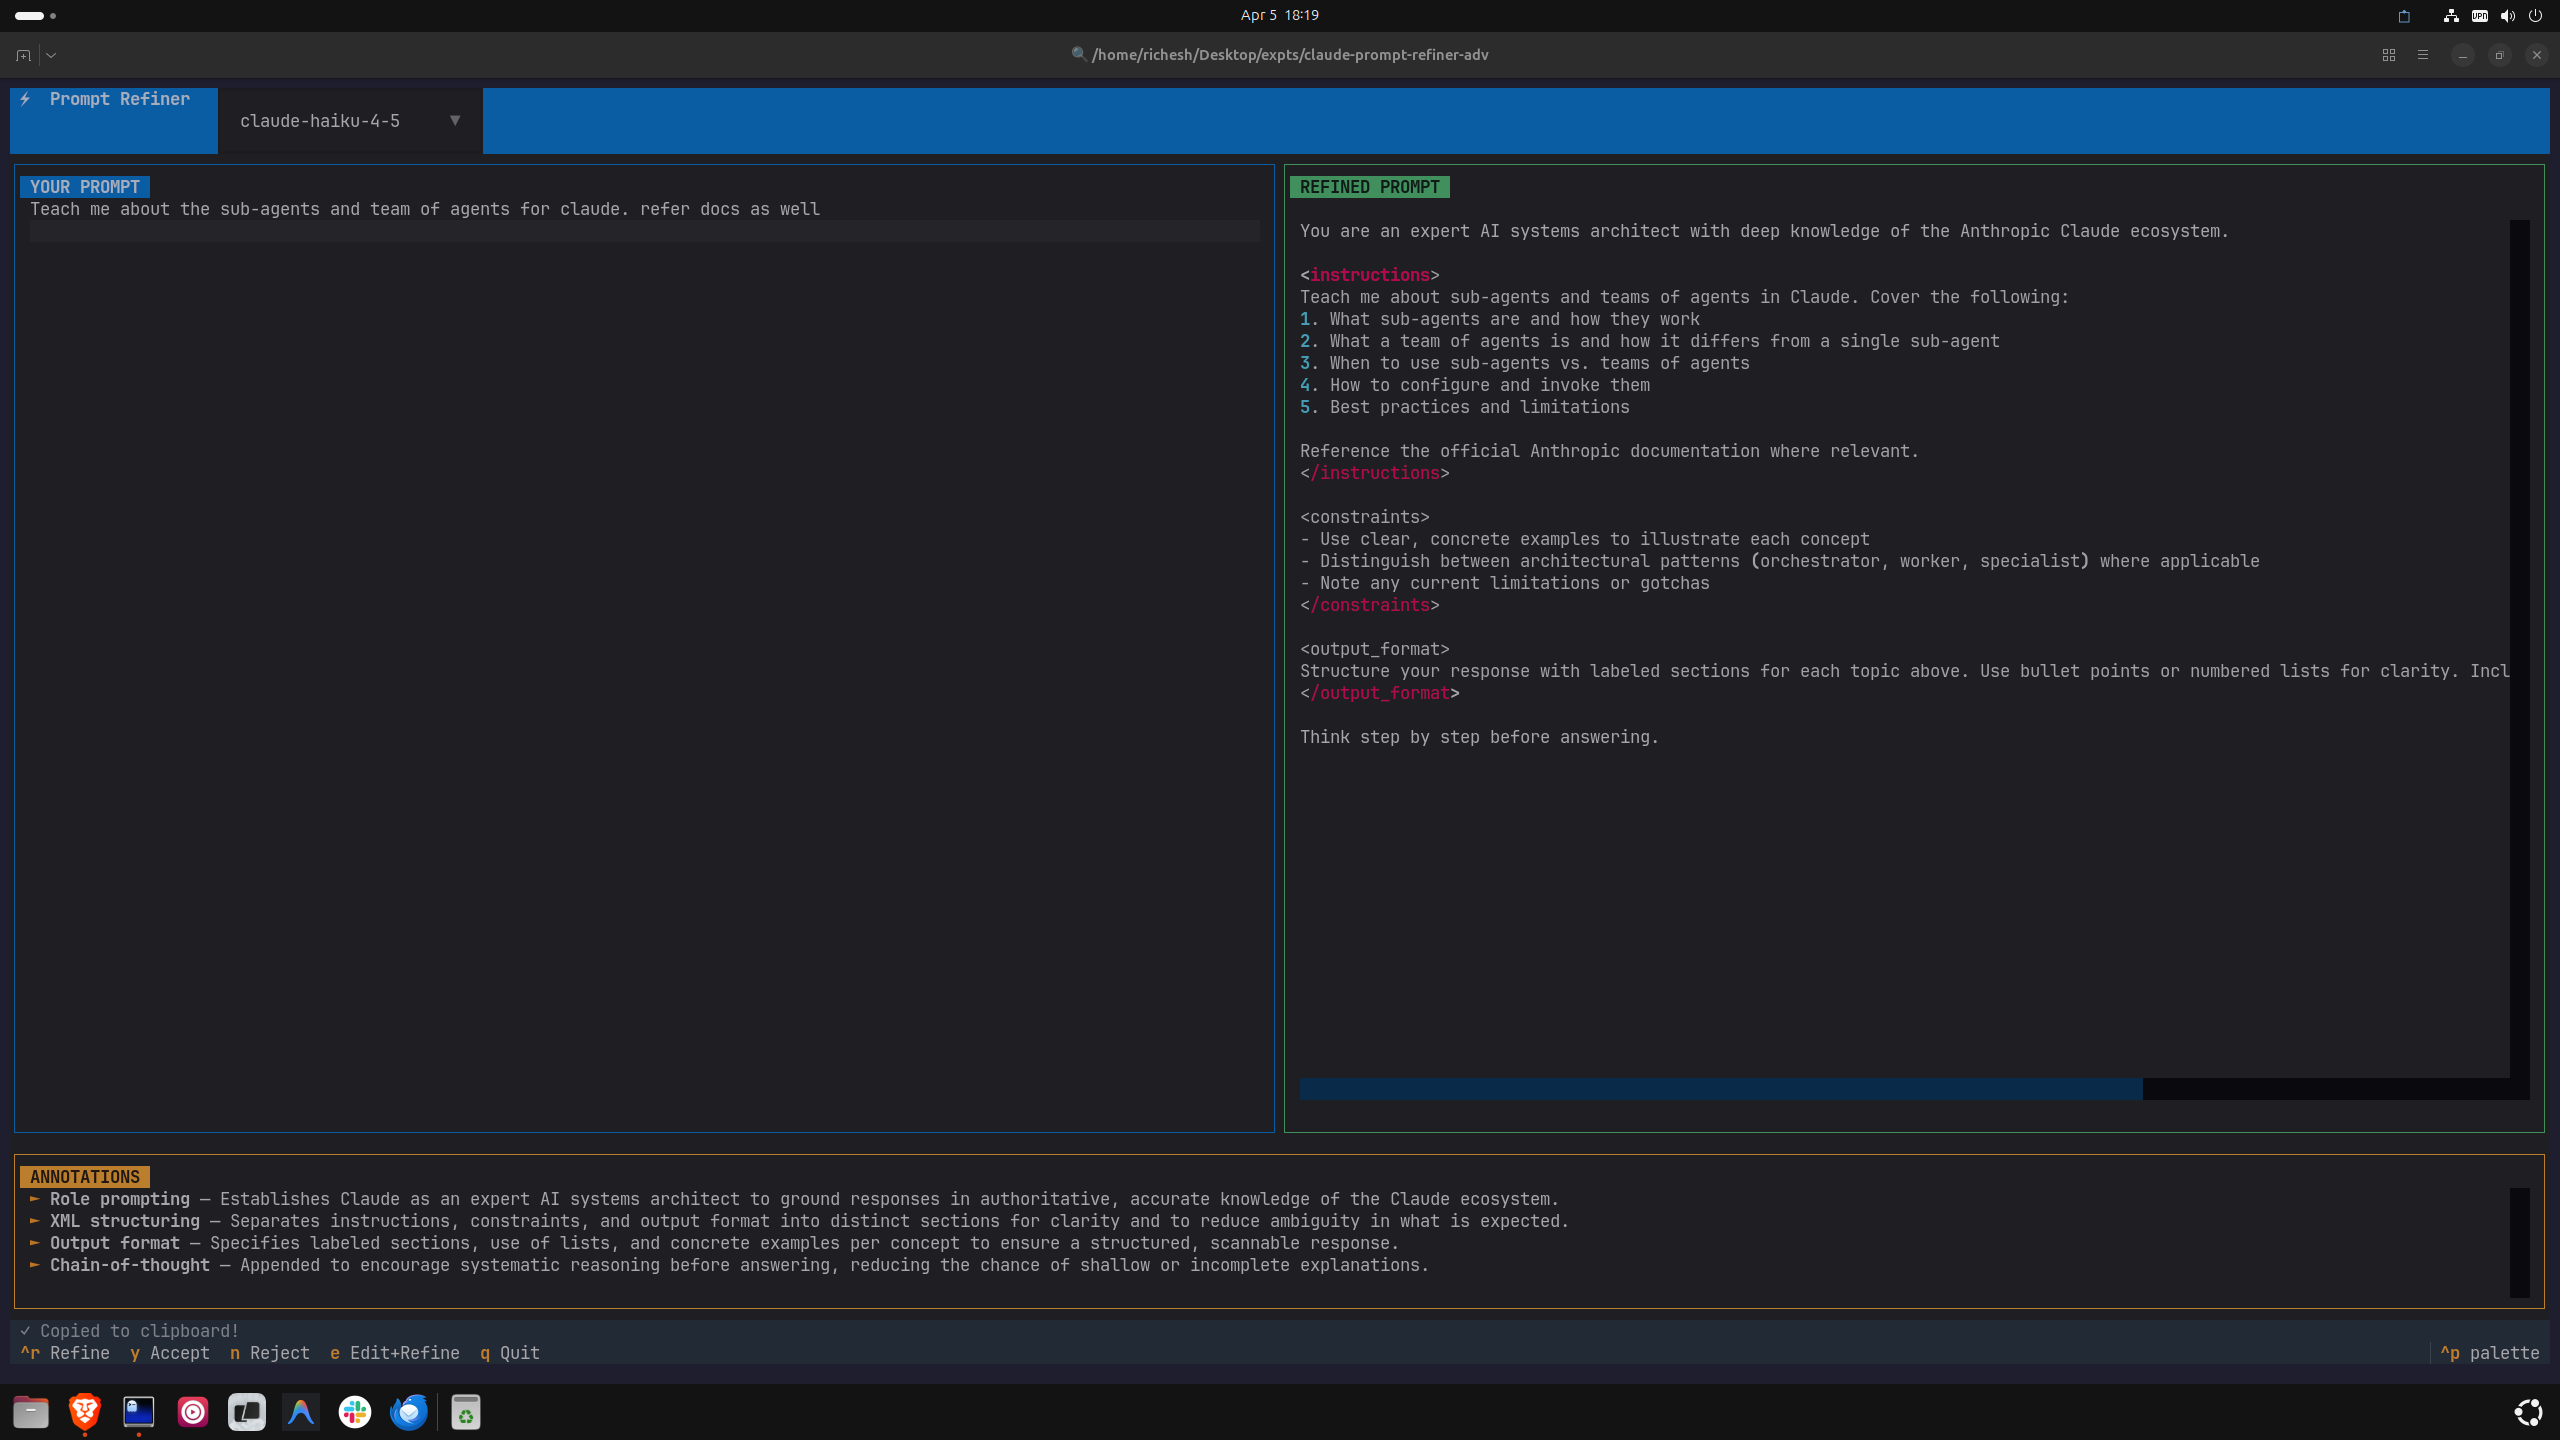The height and width of the screenshot is (1440, 2560).
Task: Click the closing </instructions> tag
Action: click(1375, 473)
